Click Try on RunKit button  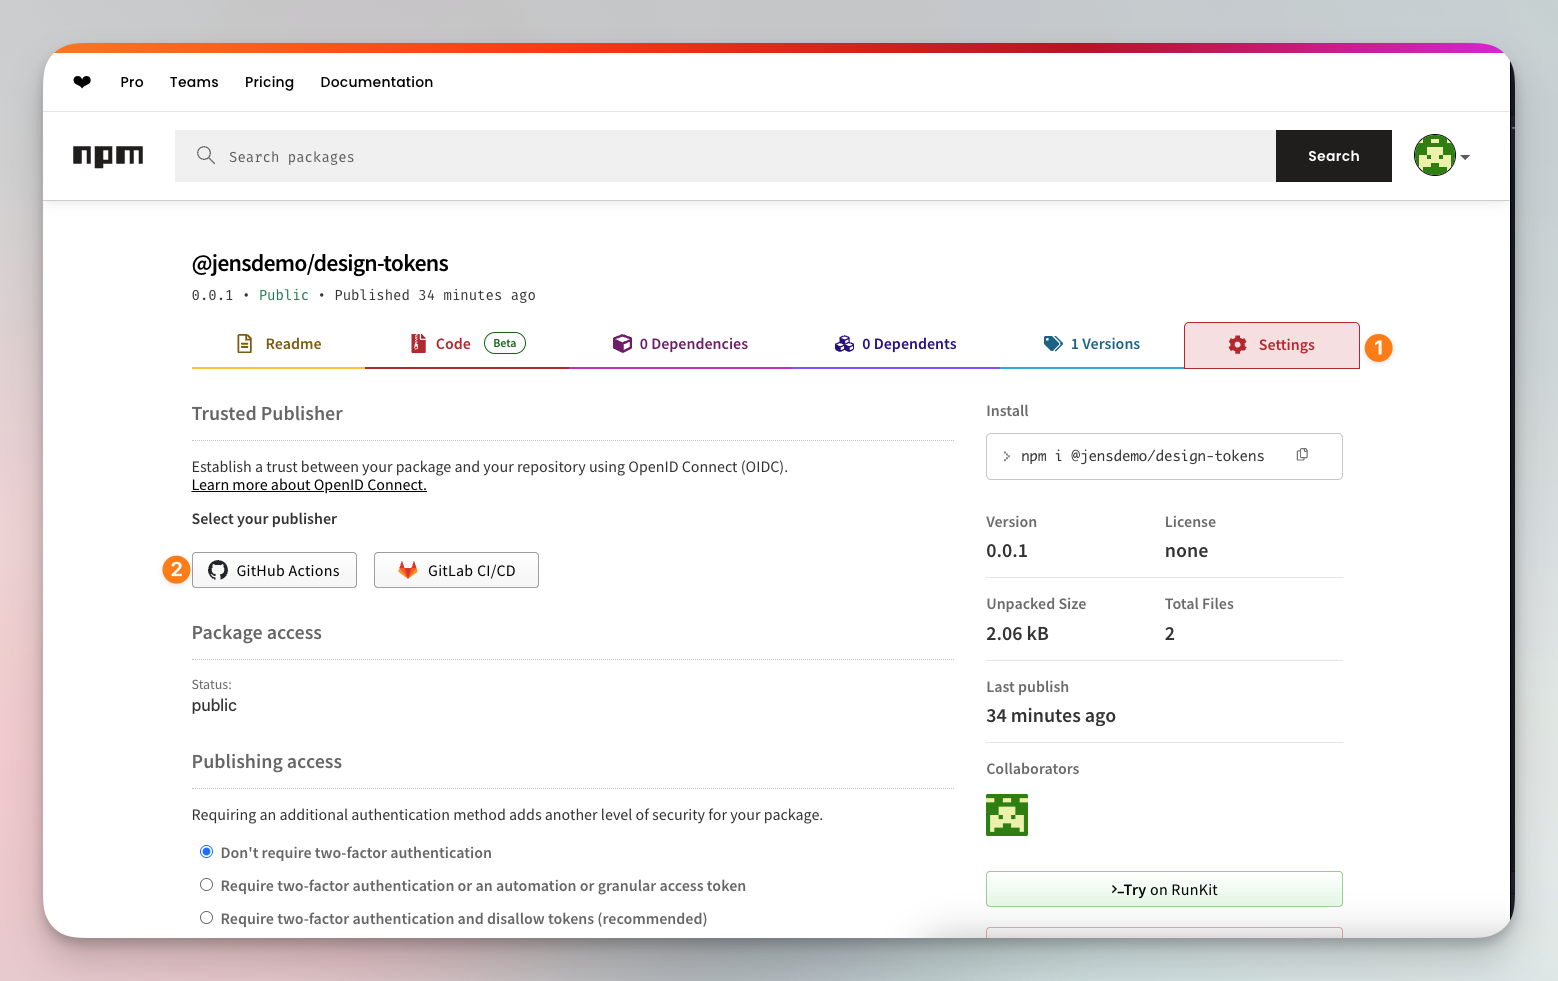pos(1164,889)
